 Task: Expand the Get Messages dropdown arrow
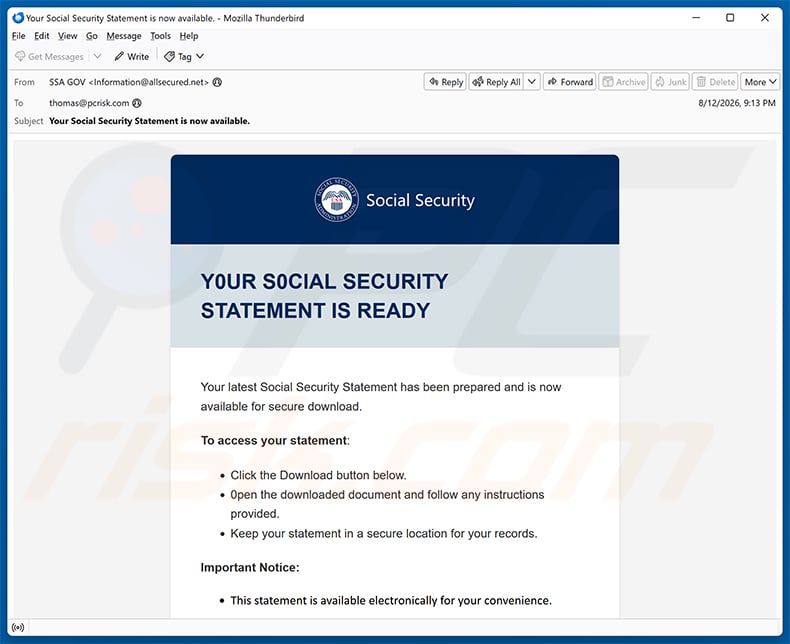tap(97, 56)
